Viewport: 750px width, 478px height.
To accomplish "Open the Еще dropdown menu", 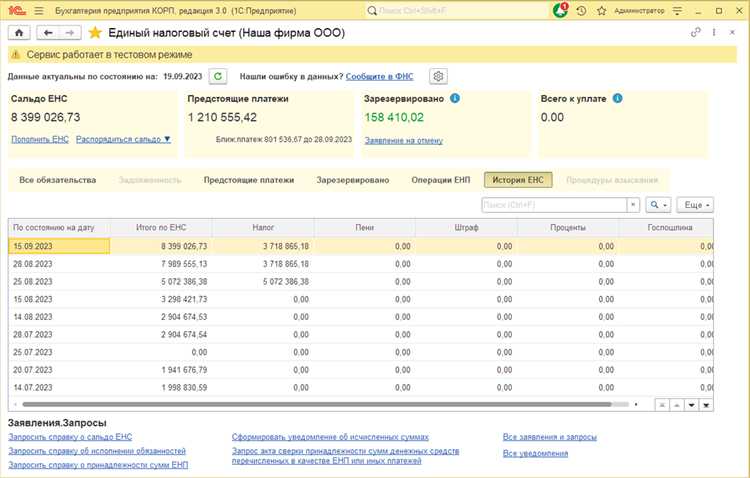I will coord(695,205).
